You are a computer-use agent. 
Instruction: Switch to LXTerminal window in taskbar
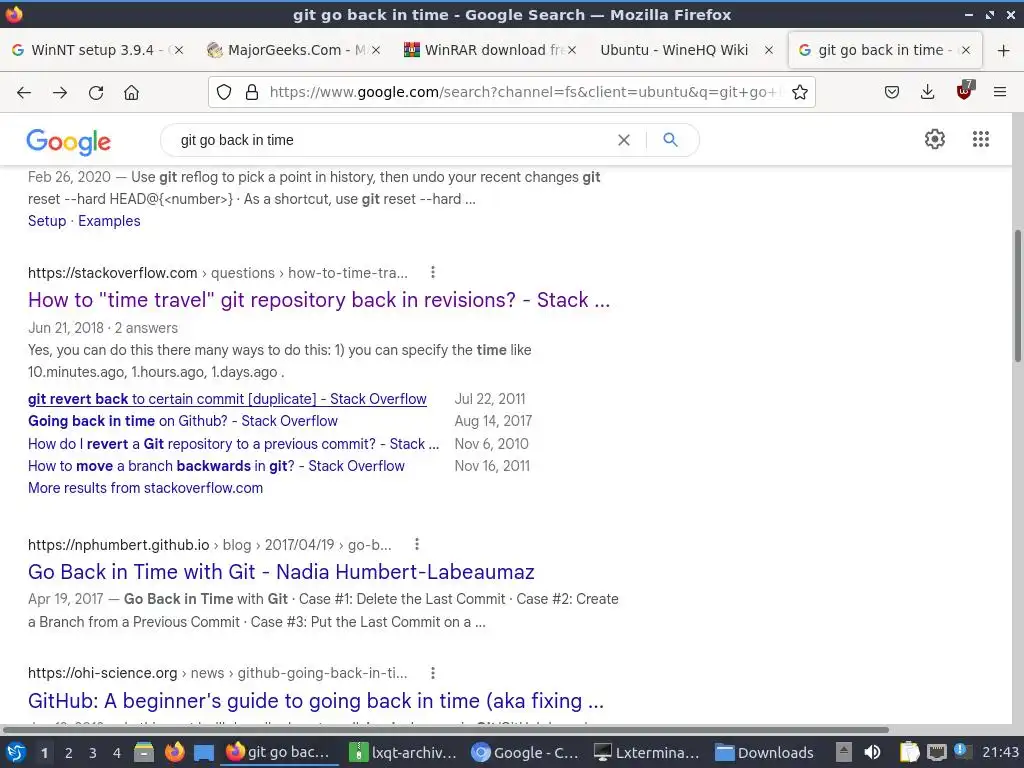pyautogui.click(x=647, y=752)
